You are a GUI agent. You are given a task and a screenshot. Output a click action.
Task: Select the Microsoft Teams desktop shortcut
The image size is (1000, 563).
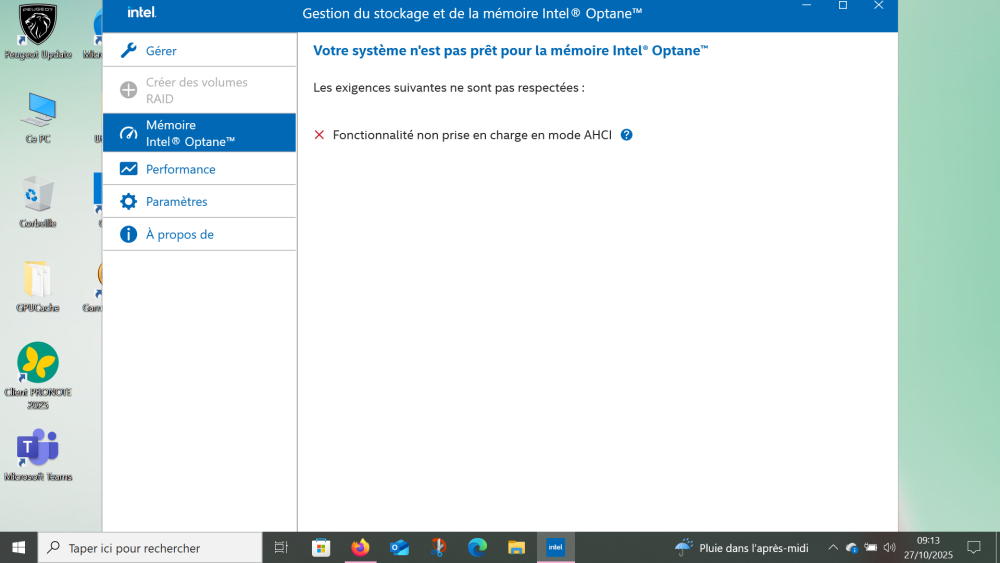pos(38,455)
